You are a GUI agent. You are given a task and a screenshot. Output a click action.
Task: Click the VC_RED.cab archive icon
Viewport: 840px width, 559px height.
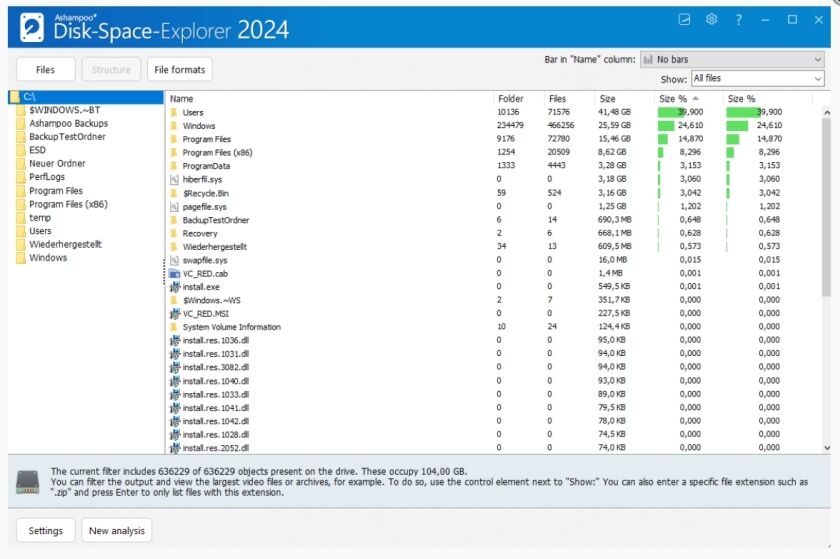pyautogui.click(x=174, y=273)
